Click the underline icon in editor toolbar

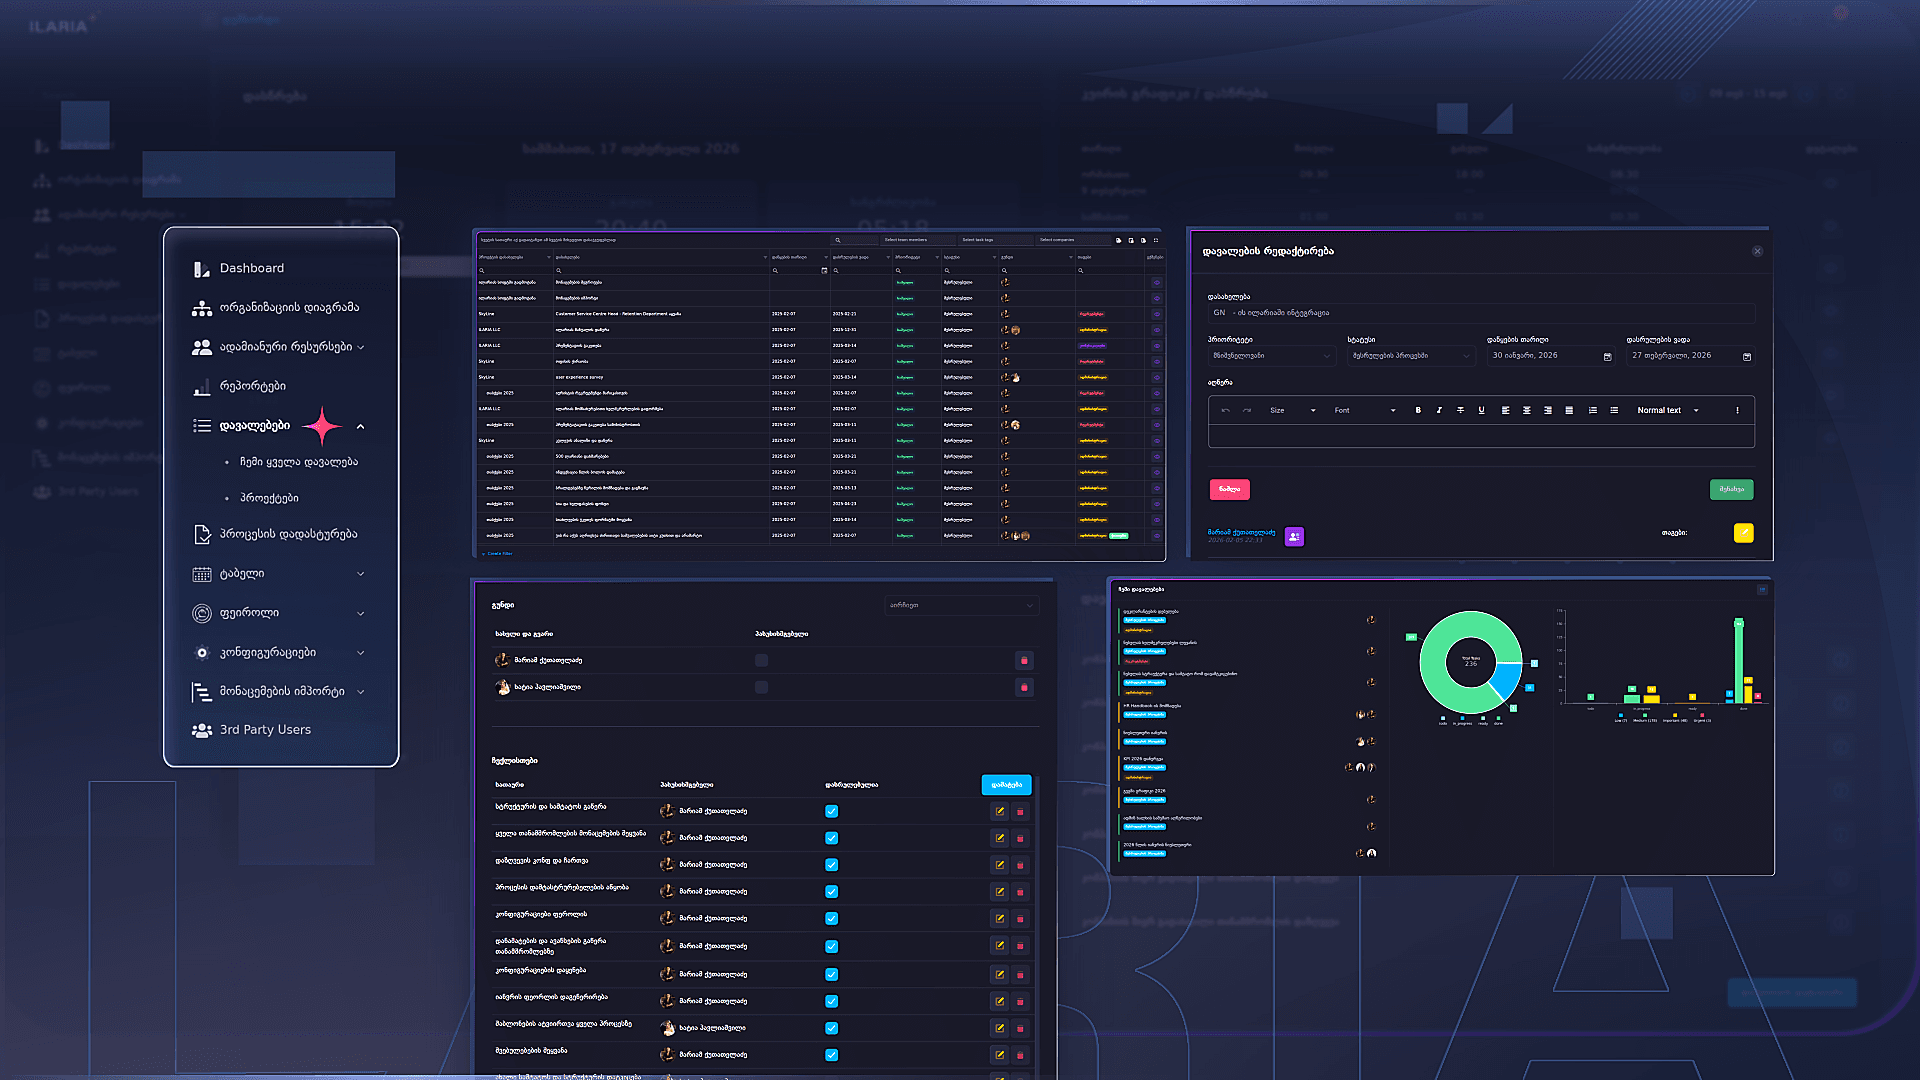[x=1481, y=410]
